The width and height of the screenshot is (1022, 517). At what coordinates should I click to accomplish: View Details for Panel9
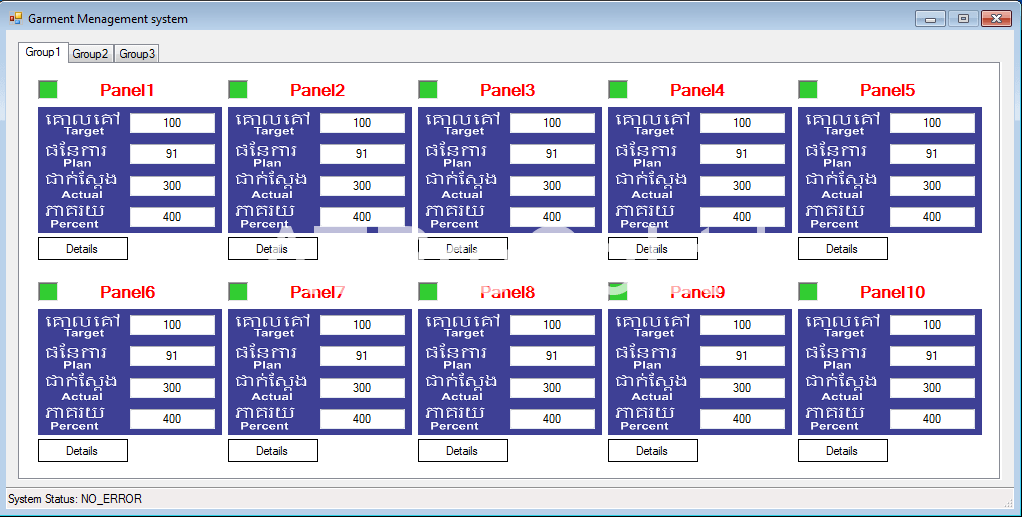coord(653,451)
